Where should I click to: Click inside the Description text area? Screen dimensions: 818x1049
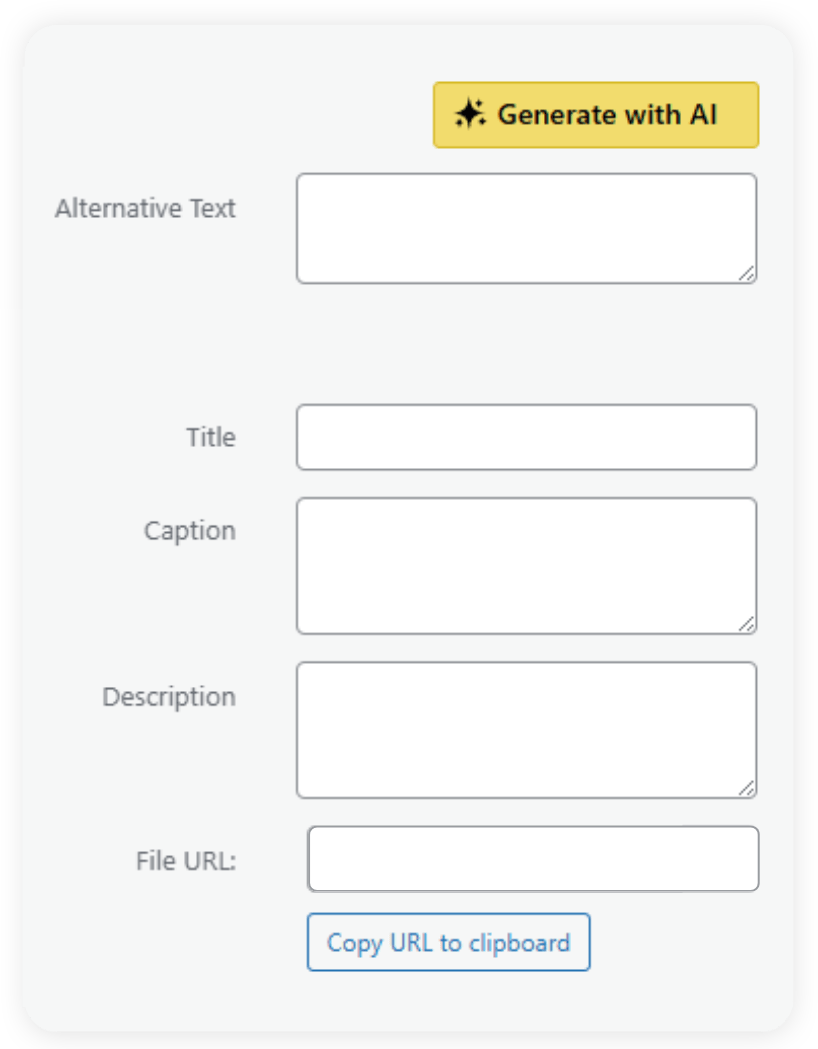coord(525,728)
